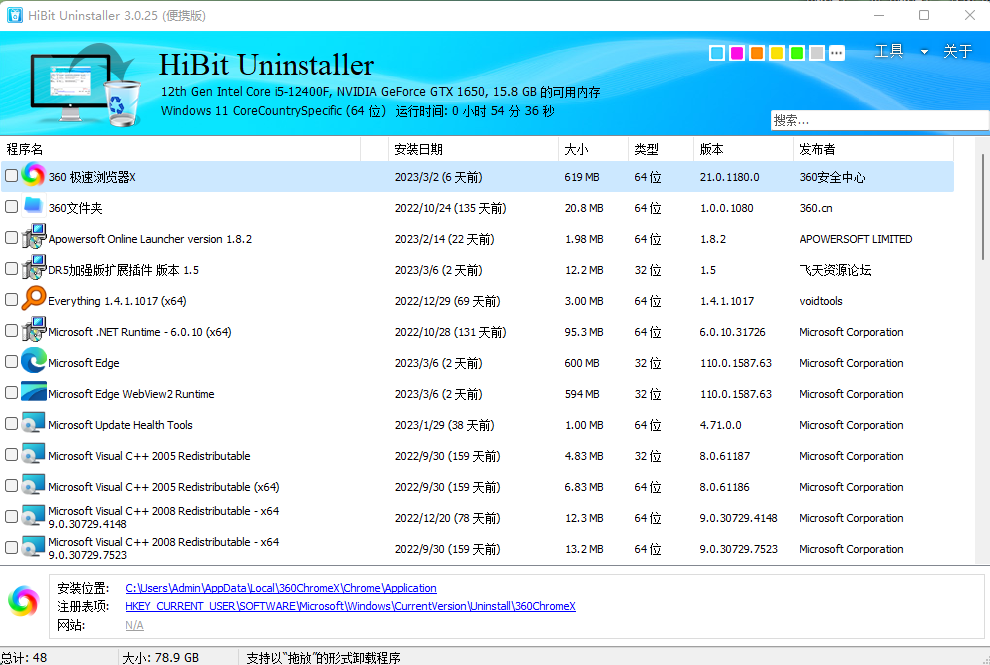Click the 360文件夹 folder icon

pos(33,207)
